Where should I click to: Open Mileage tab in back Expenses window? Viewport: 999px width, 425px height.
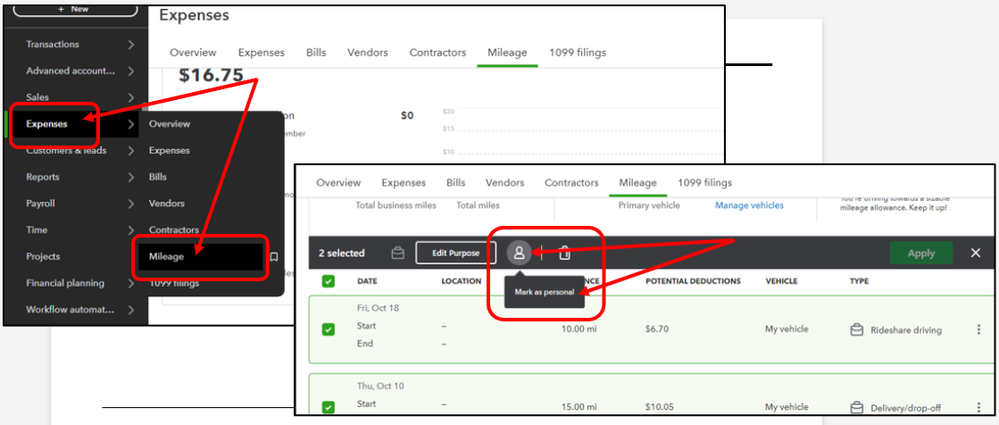507,53
